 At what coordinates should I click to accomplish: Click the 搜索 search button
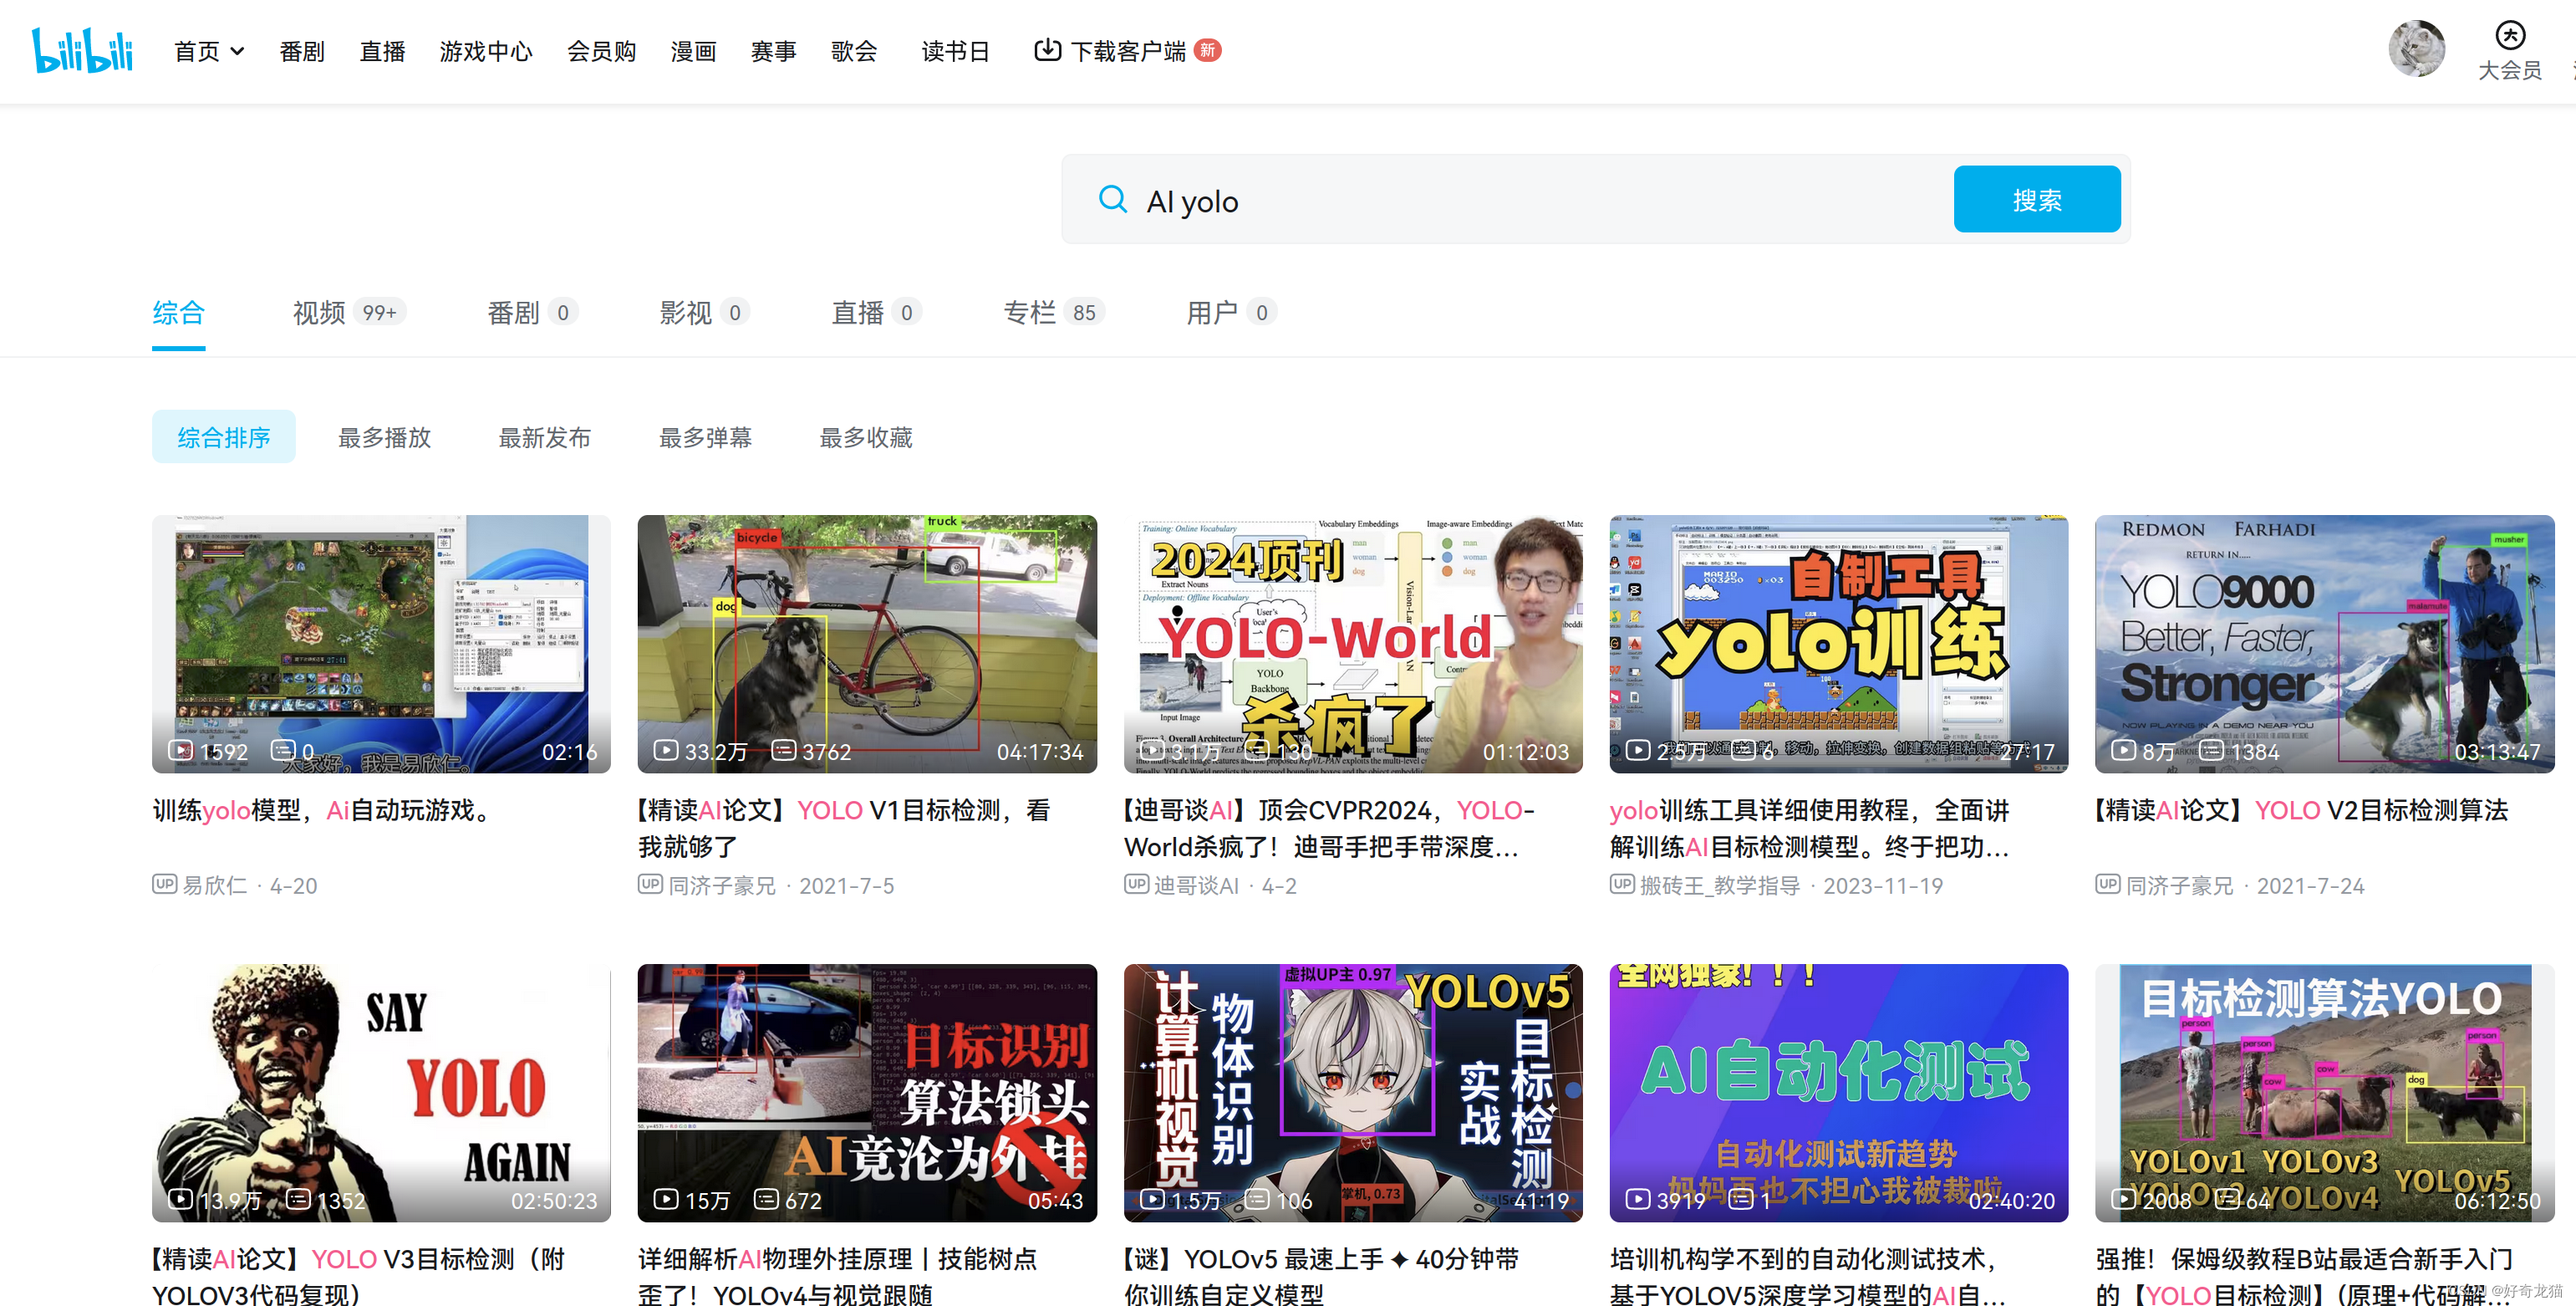tap(2036, 200)
